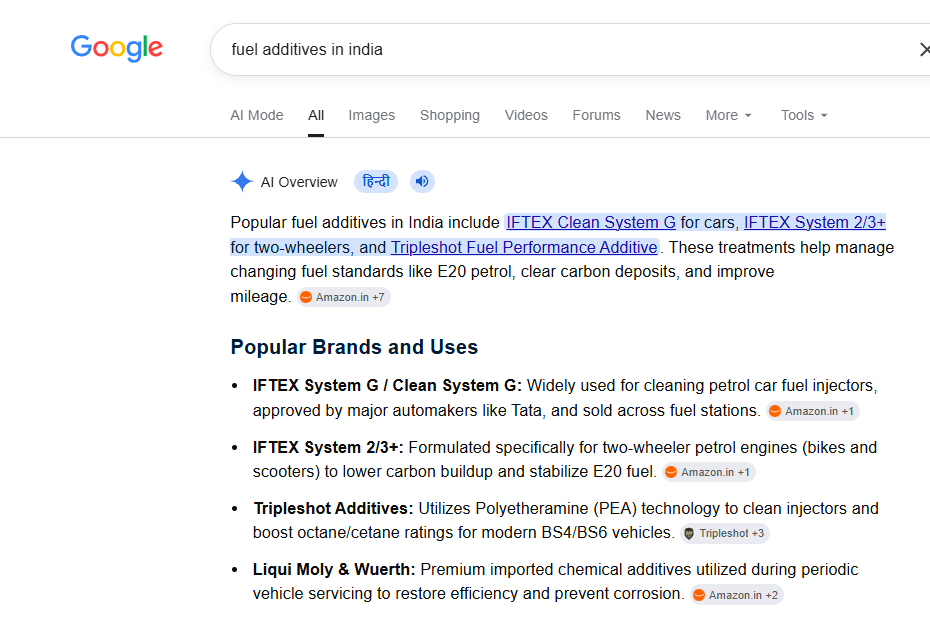This screenshot has width=930, height=633.
Task: Click the AI Overview label
Action: pyautogui.click(x=299, y=182)
